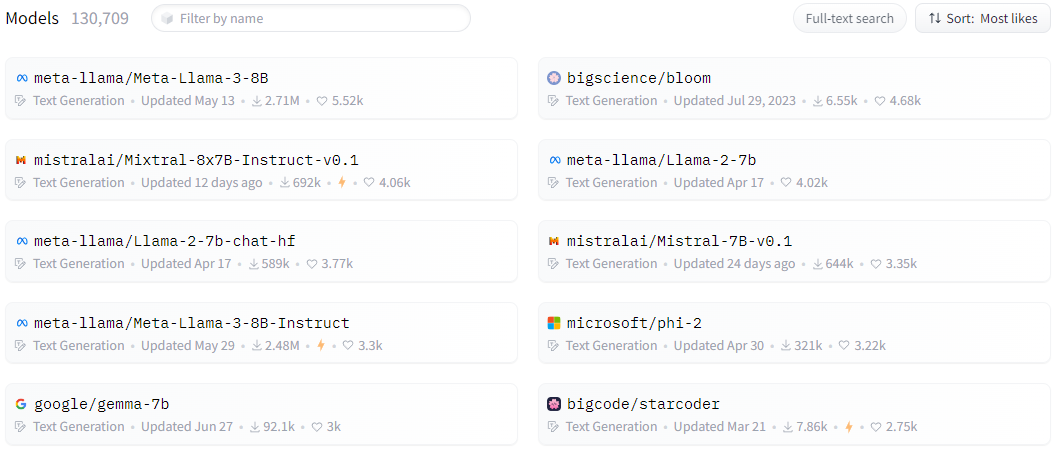Viewport: 1056px width, 454px height.
Task: Click the Mistral logo beside Mixtral-8x7B-Instruct-v0.1
Action: (21, 160)
